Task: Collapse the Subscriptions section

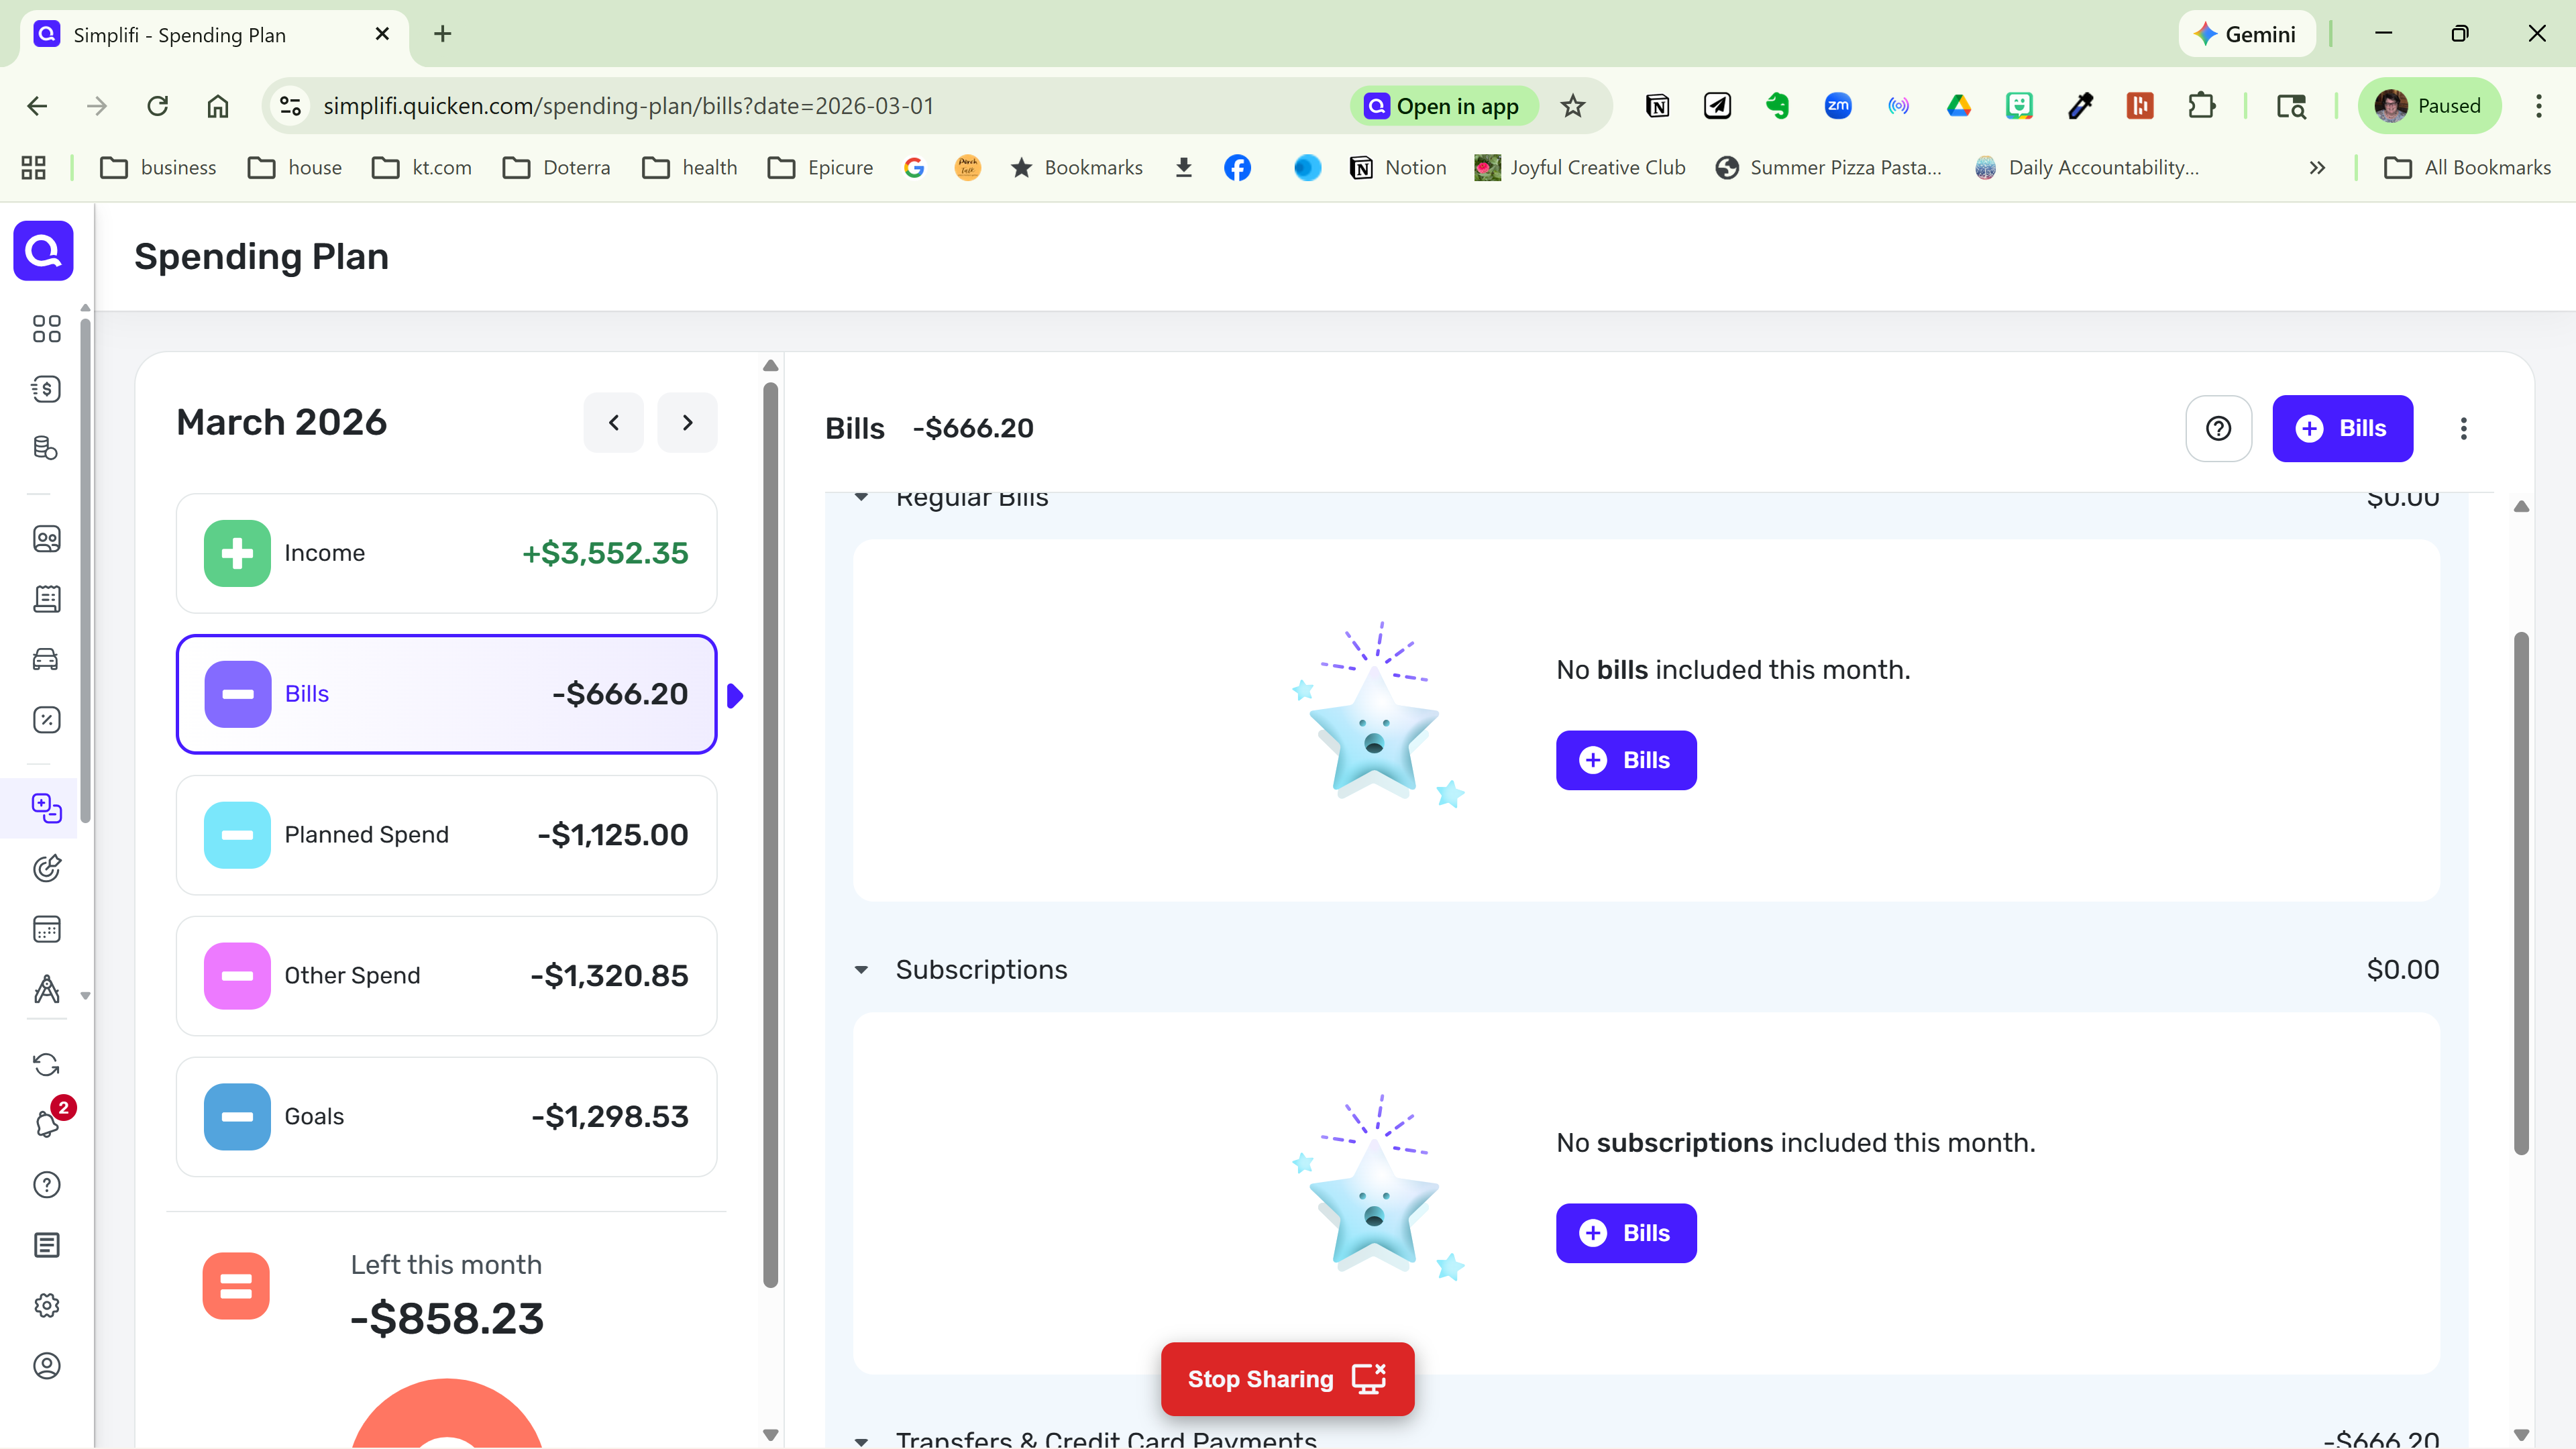Action: 861,970
